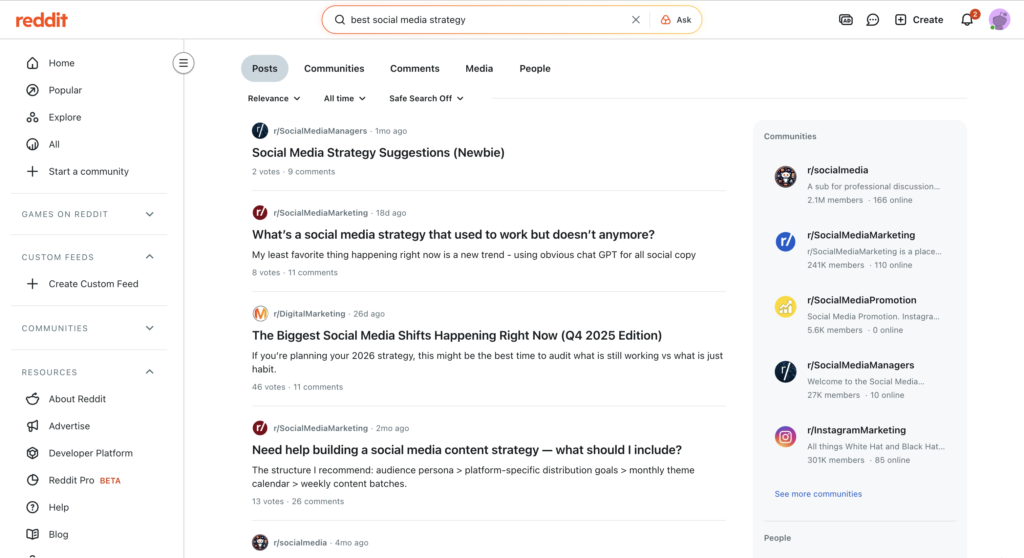This screenshot has height=558, width=1024.
Task: Click "2.1M members" under r/socialmedia
Action: [x=835, y=201]
